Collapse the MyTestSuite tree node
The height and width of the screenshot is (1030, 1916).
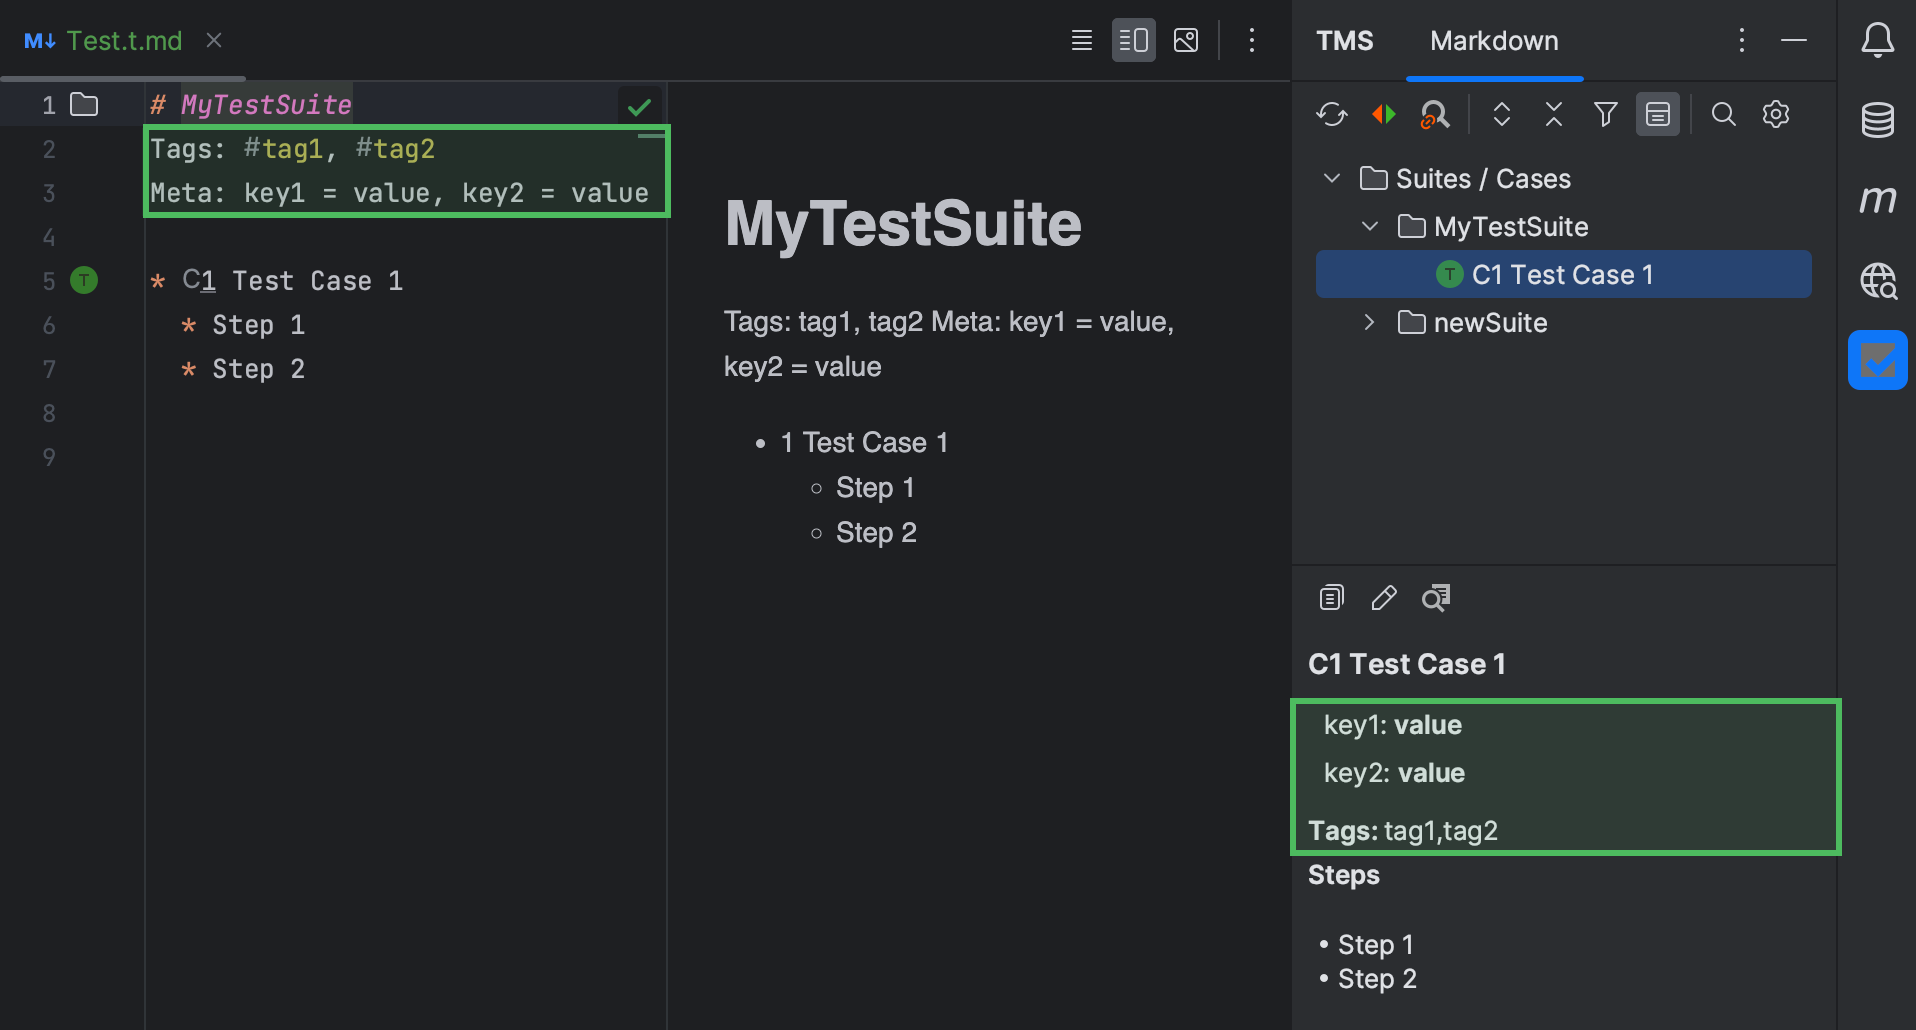[1369, 226]
